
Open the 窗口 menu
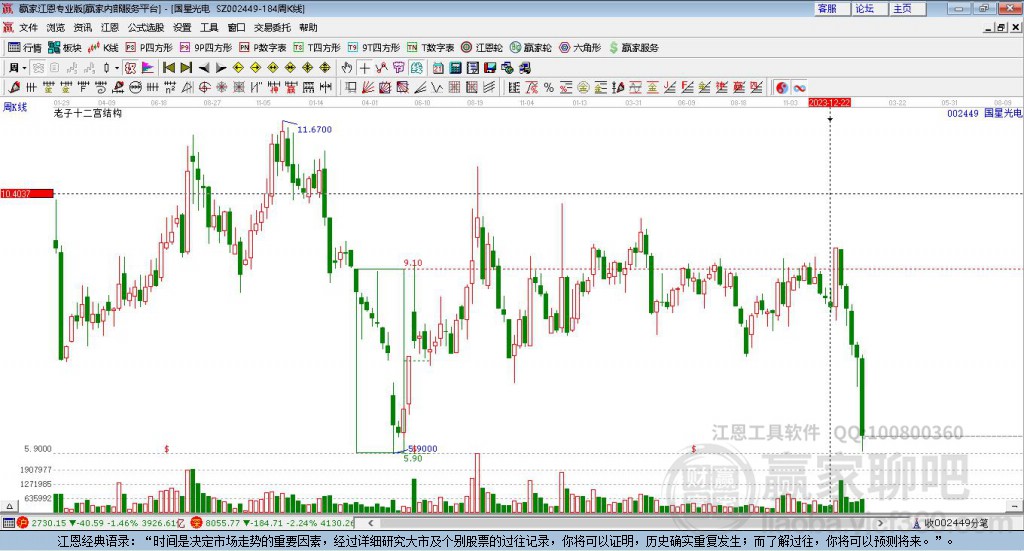point(236,27)
